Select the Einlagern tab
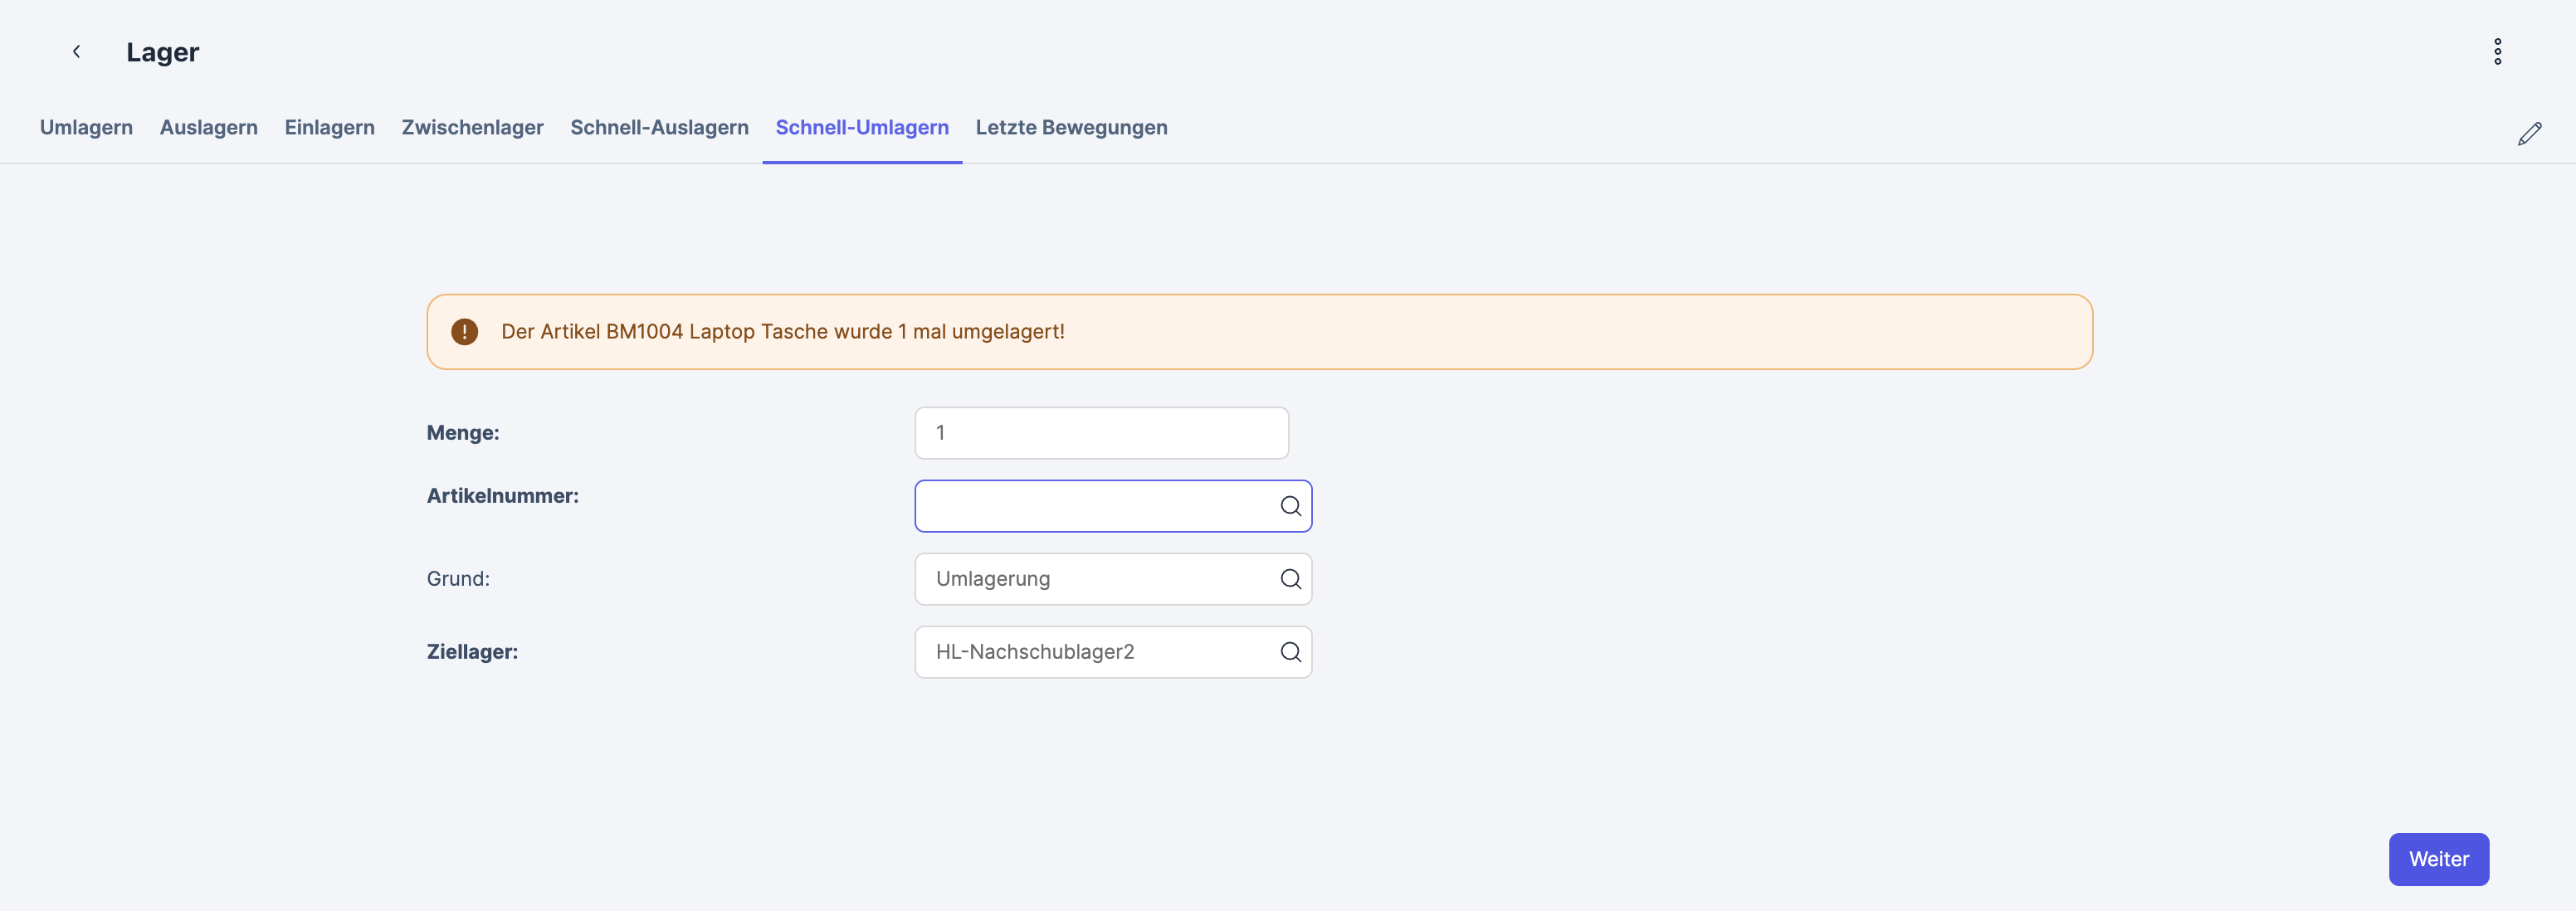The width and height of the screenshot is (2576, 911). point(329,128)
